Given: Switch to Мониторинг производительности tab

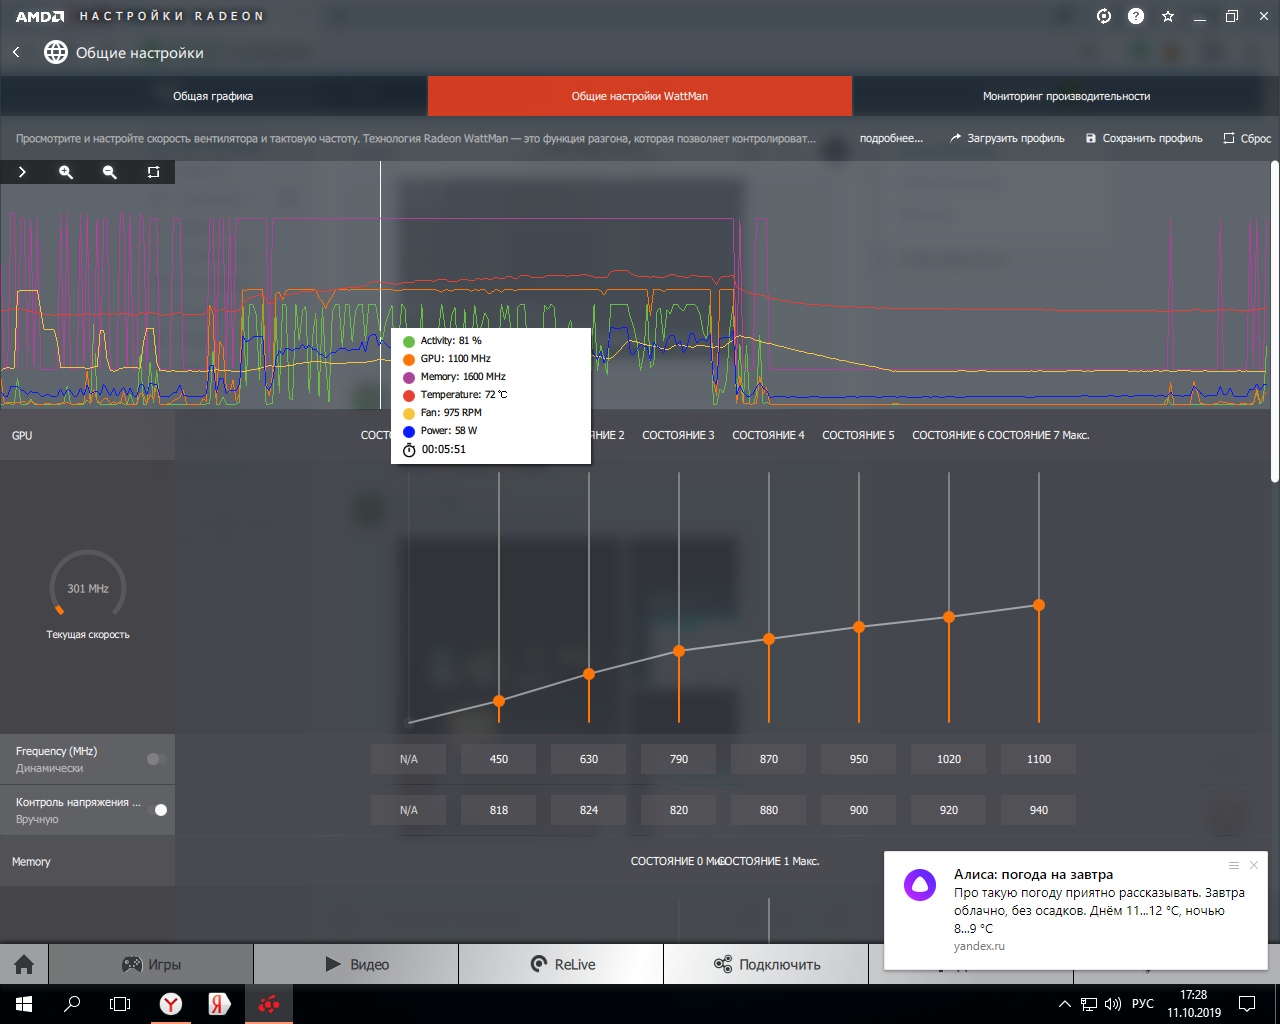Looking at the screenshot, I should click(x=1066, y=96).
